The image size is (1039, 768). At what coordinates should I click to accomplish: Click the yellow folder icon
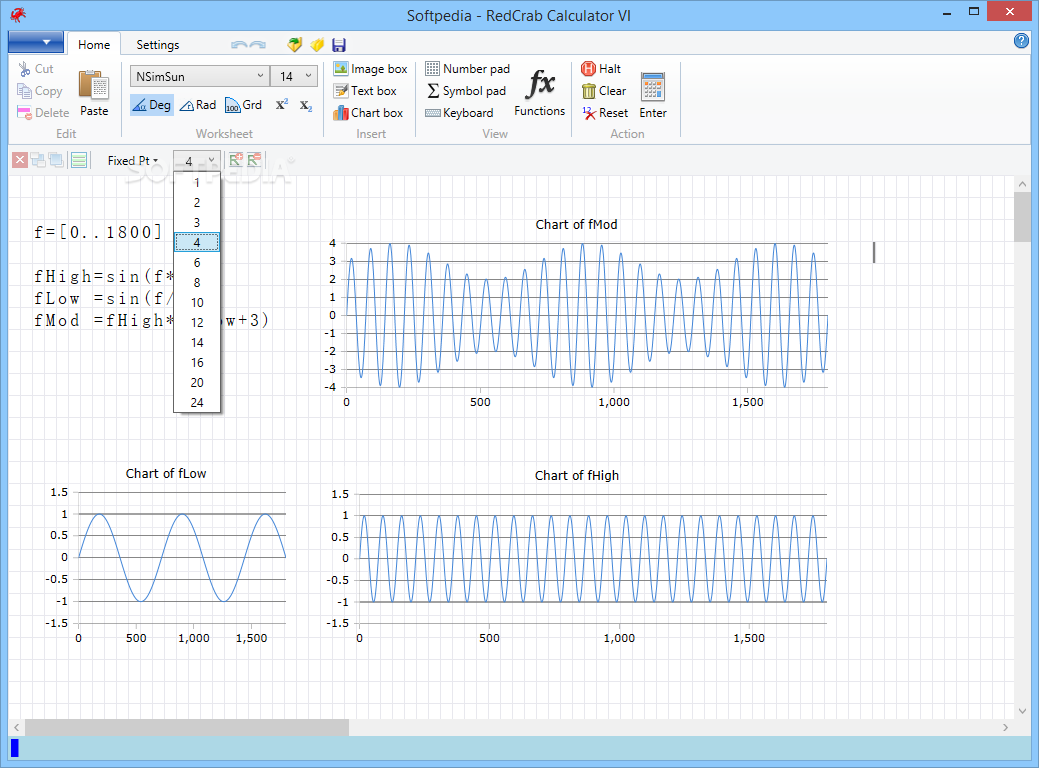317,44
